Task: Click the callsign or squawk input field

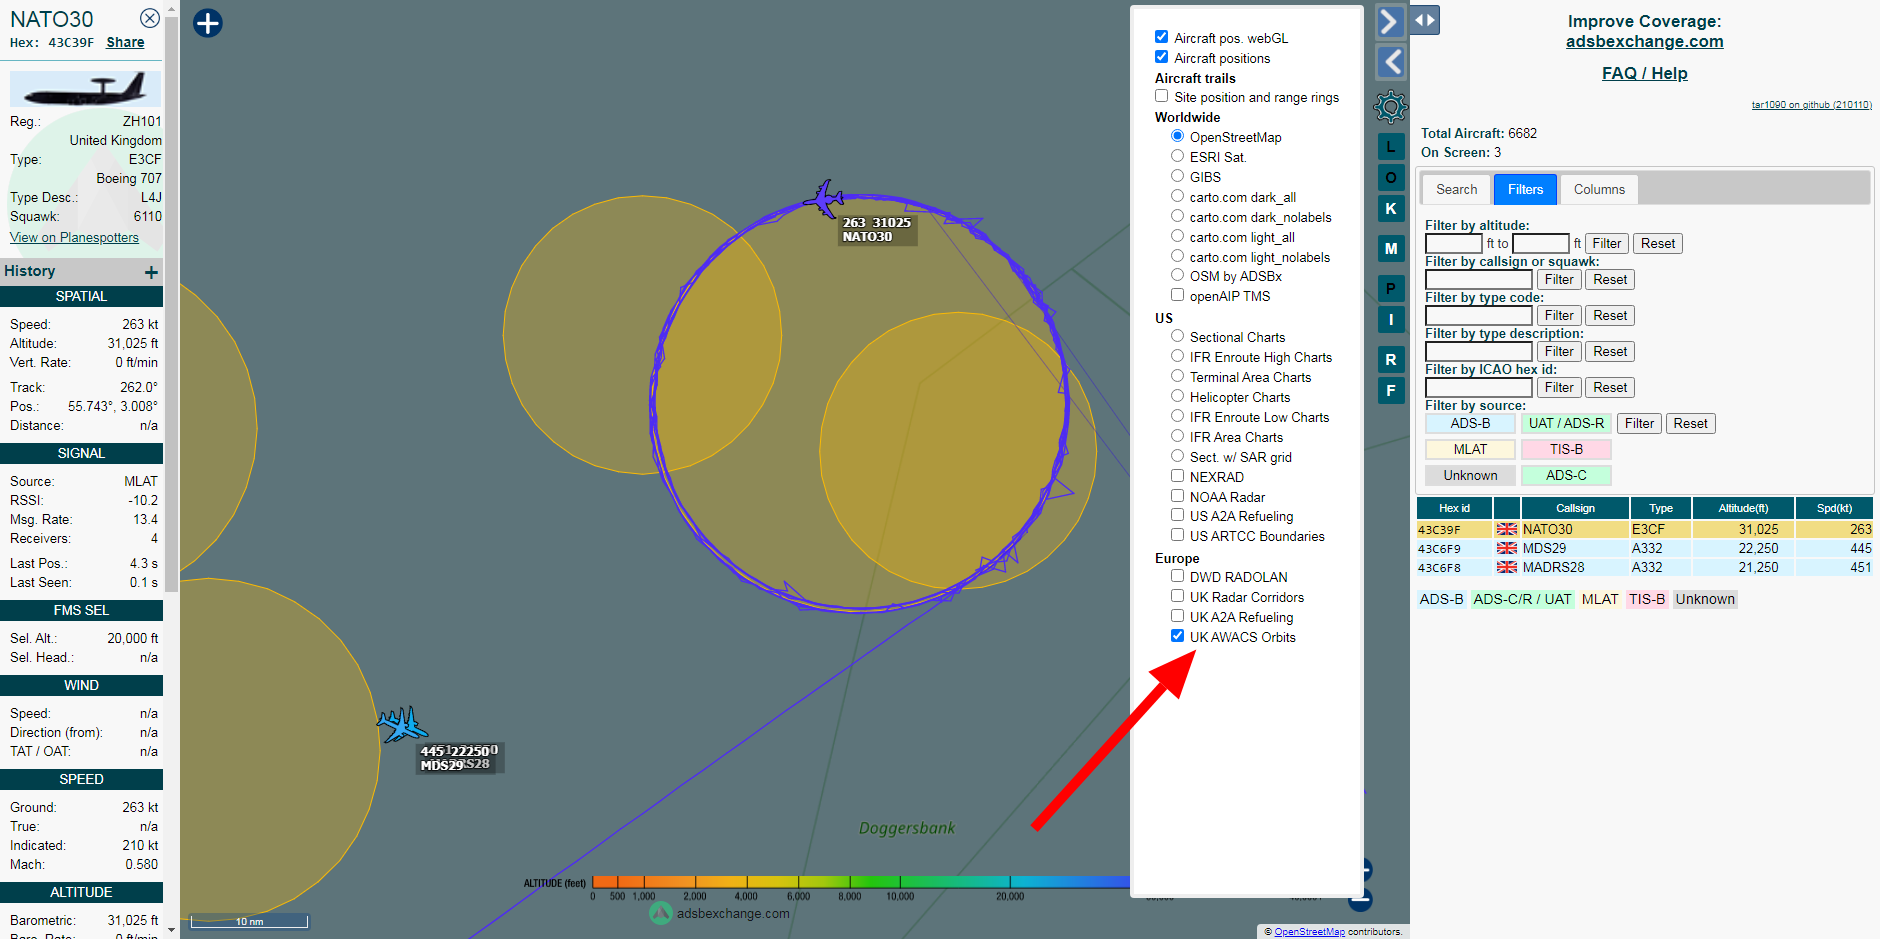Action: (1478, 279)
